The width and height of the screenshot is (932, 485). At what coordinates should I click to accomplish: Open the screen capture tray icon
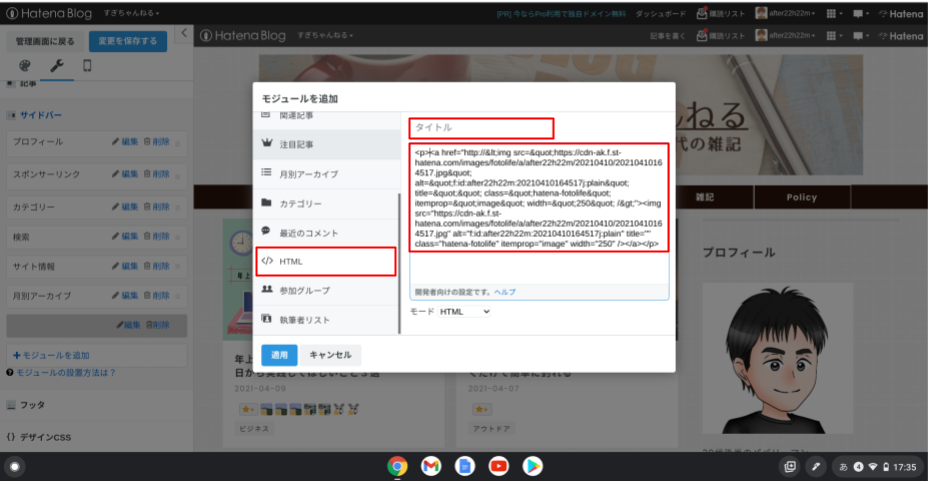point(790,467)
